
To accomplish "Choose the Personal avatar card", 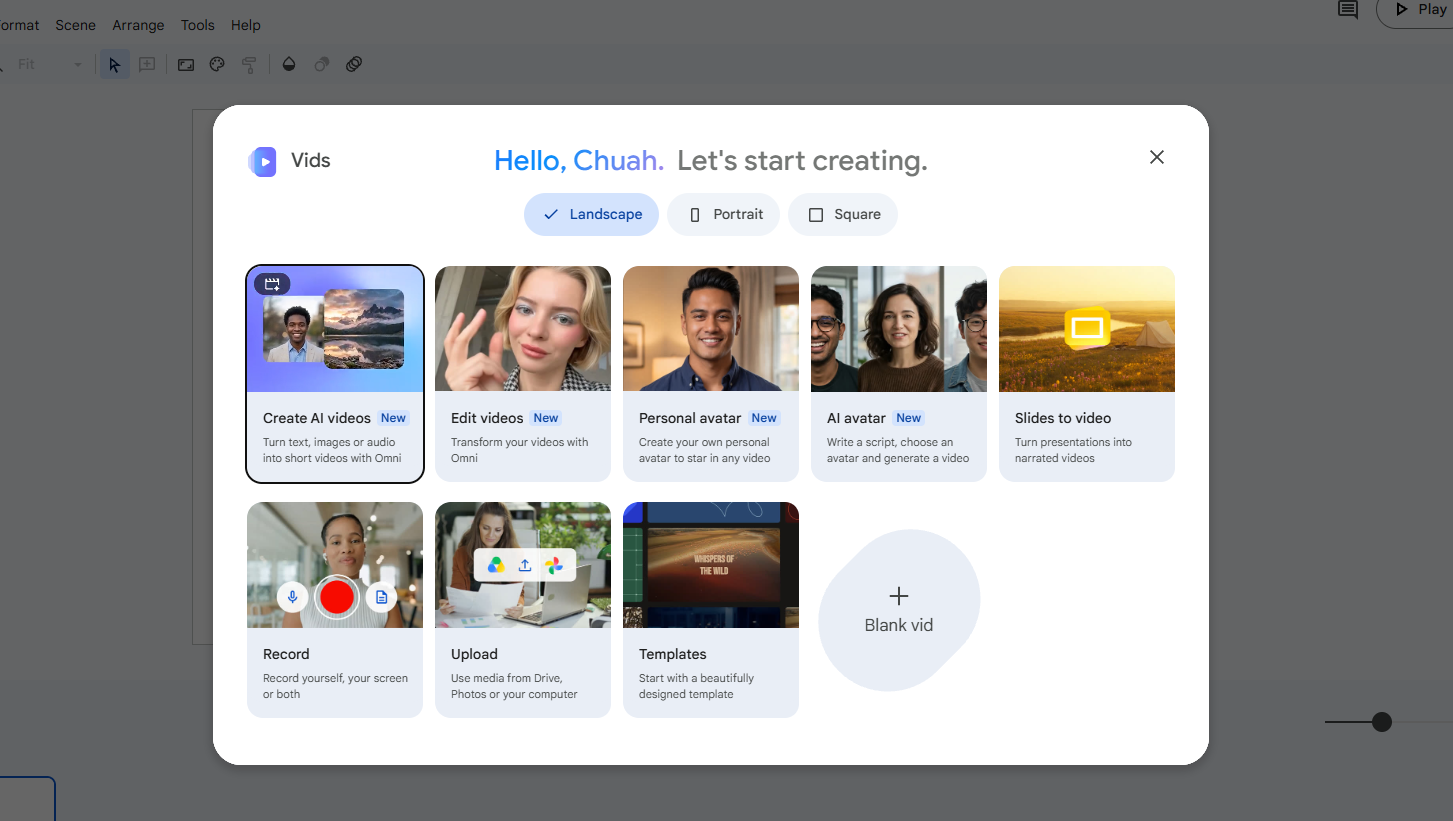I will [711, 373].
